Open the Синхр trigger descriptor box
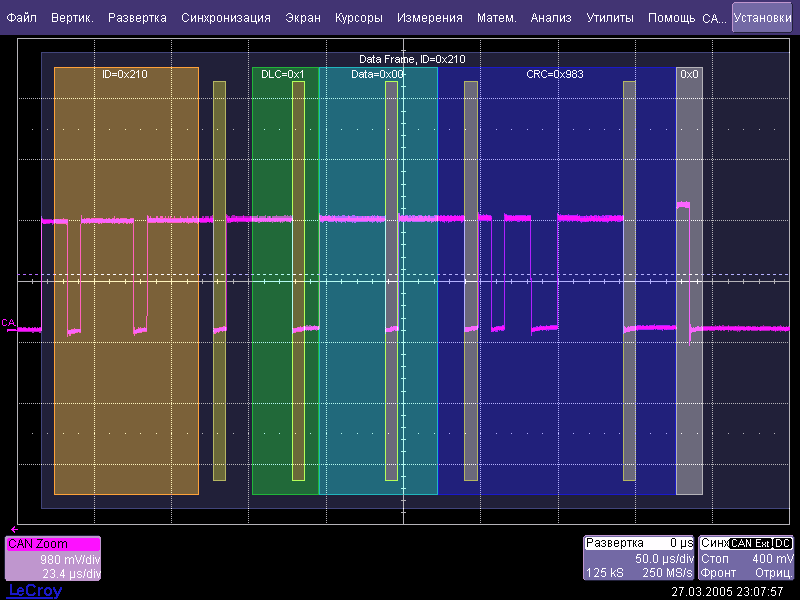 click(x=748, y=558)
